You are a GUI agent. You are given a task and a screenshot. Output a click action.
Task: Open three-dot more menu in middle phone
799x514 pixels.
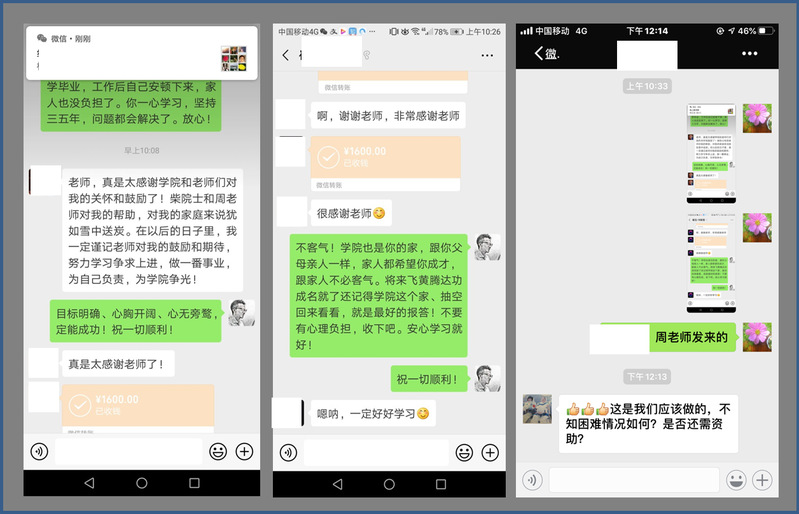488,55
